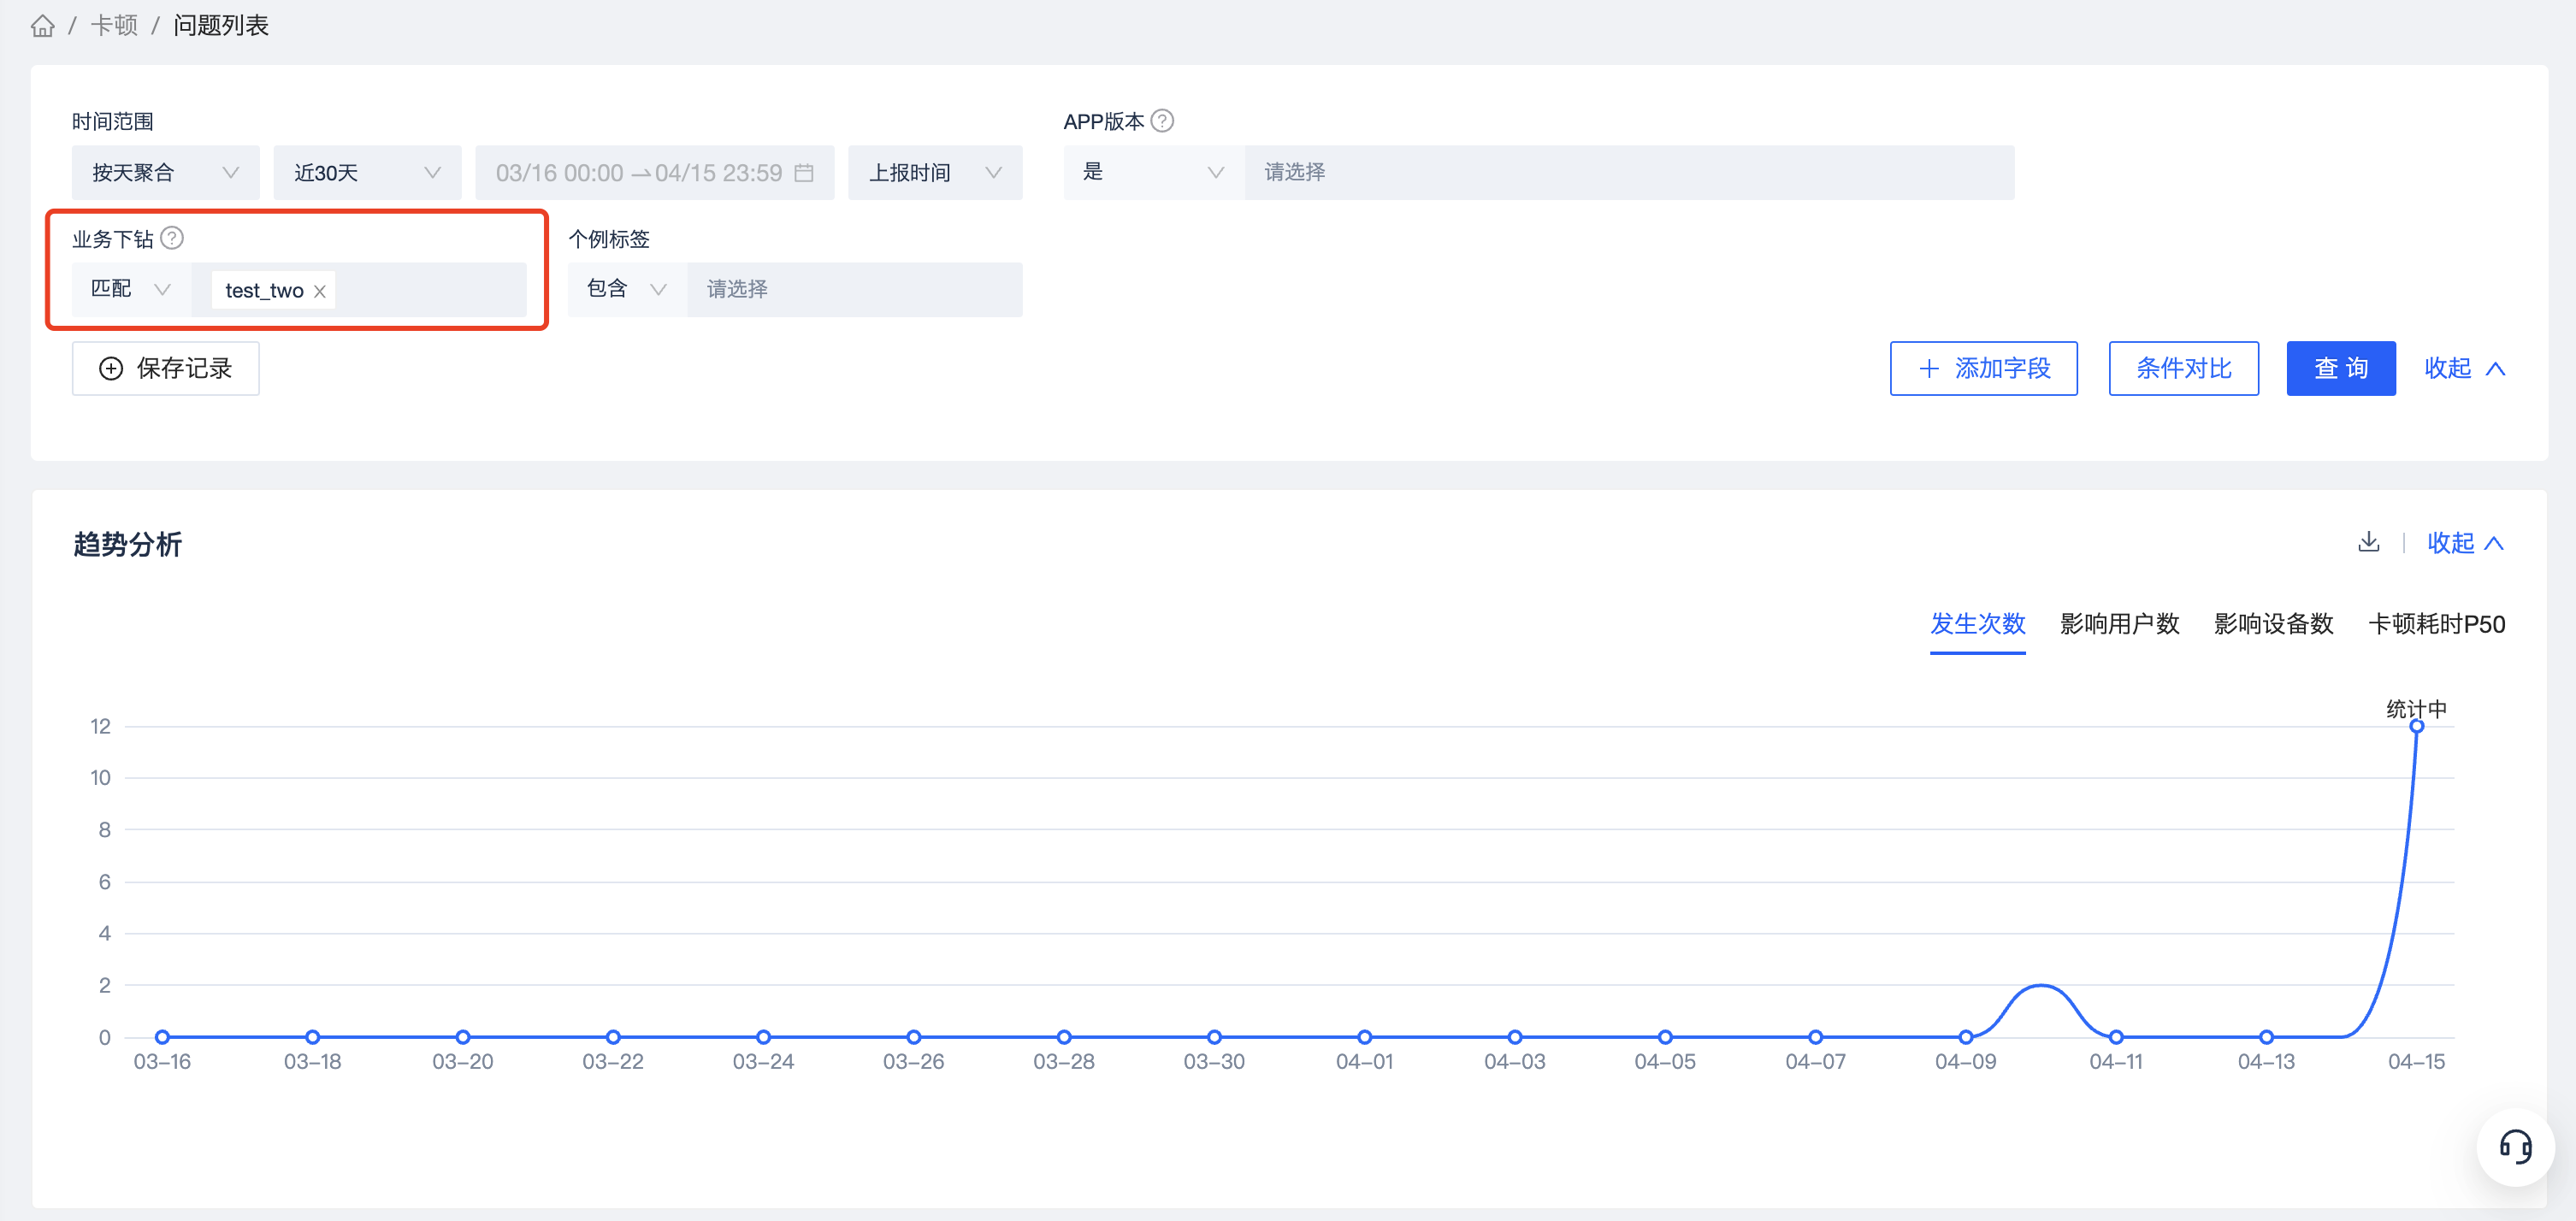
Task: Download trend analysis chart data
Action: click(2368, 542)
